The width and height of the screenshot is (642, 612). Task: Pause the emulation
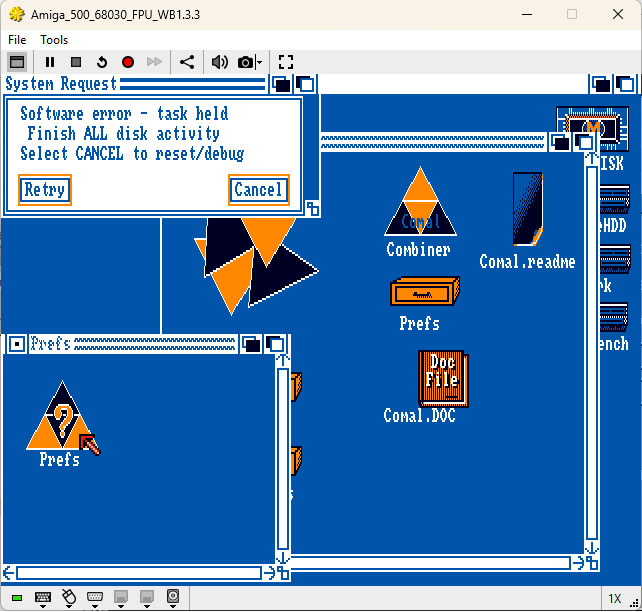[50, 62]
